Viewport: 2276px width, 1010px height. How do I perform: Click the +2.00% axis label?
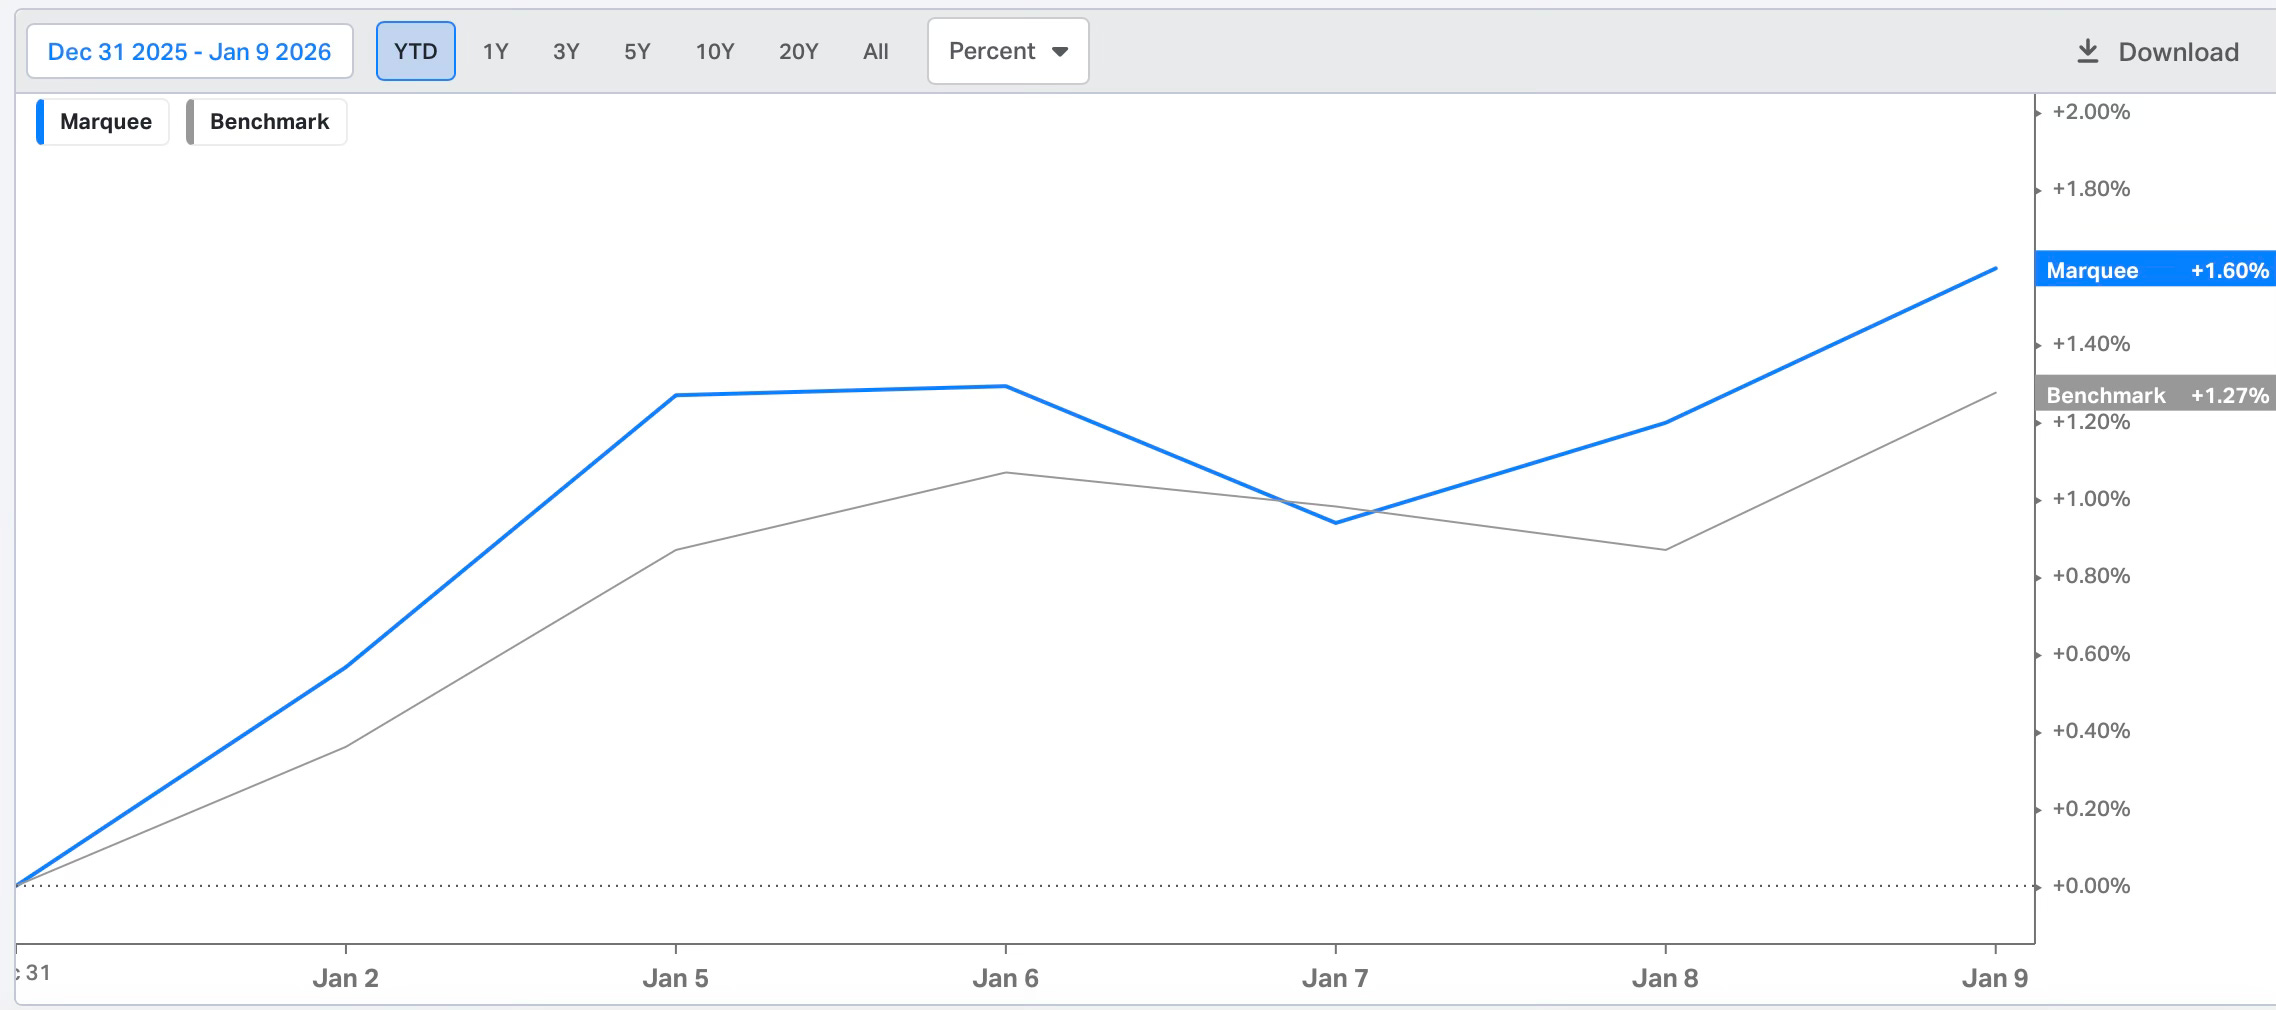[x=2091, y=112]
